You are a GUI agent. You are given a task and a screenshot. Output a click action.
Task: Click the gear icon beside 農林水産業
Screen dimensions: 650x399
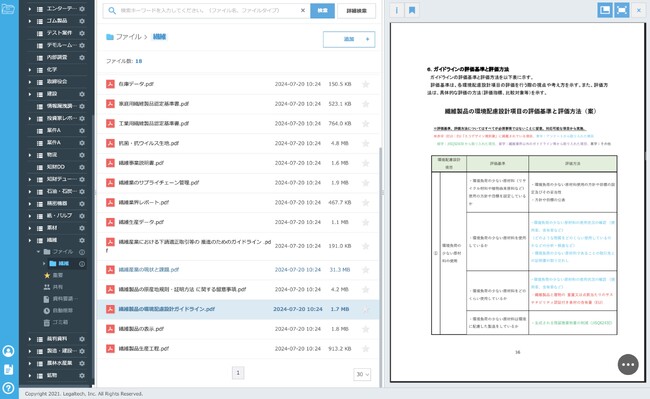pos(82,363)
